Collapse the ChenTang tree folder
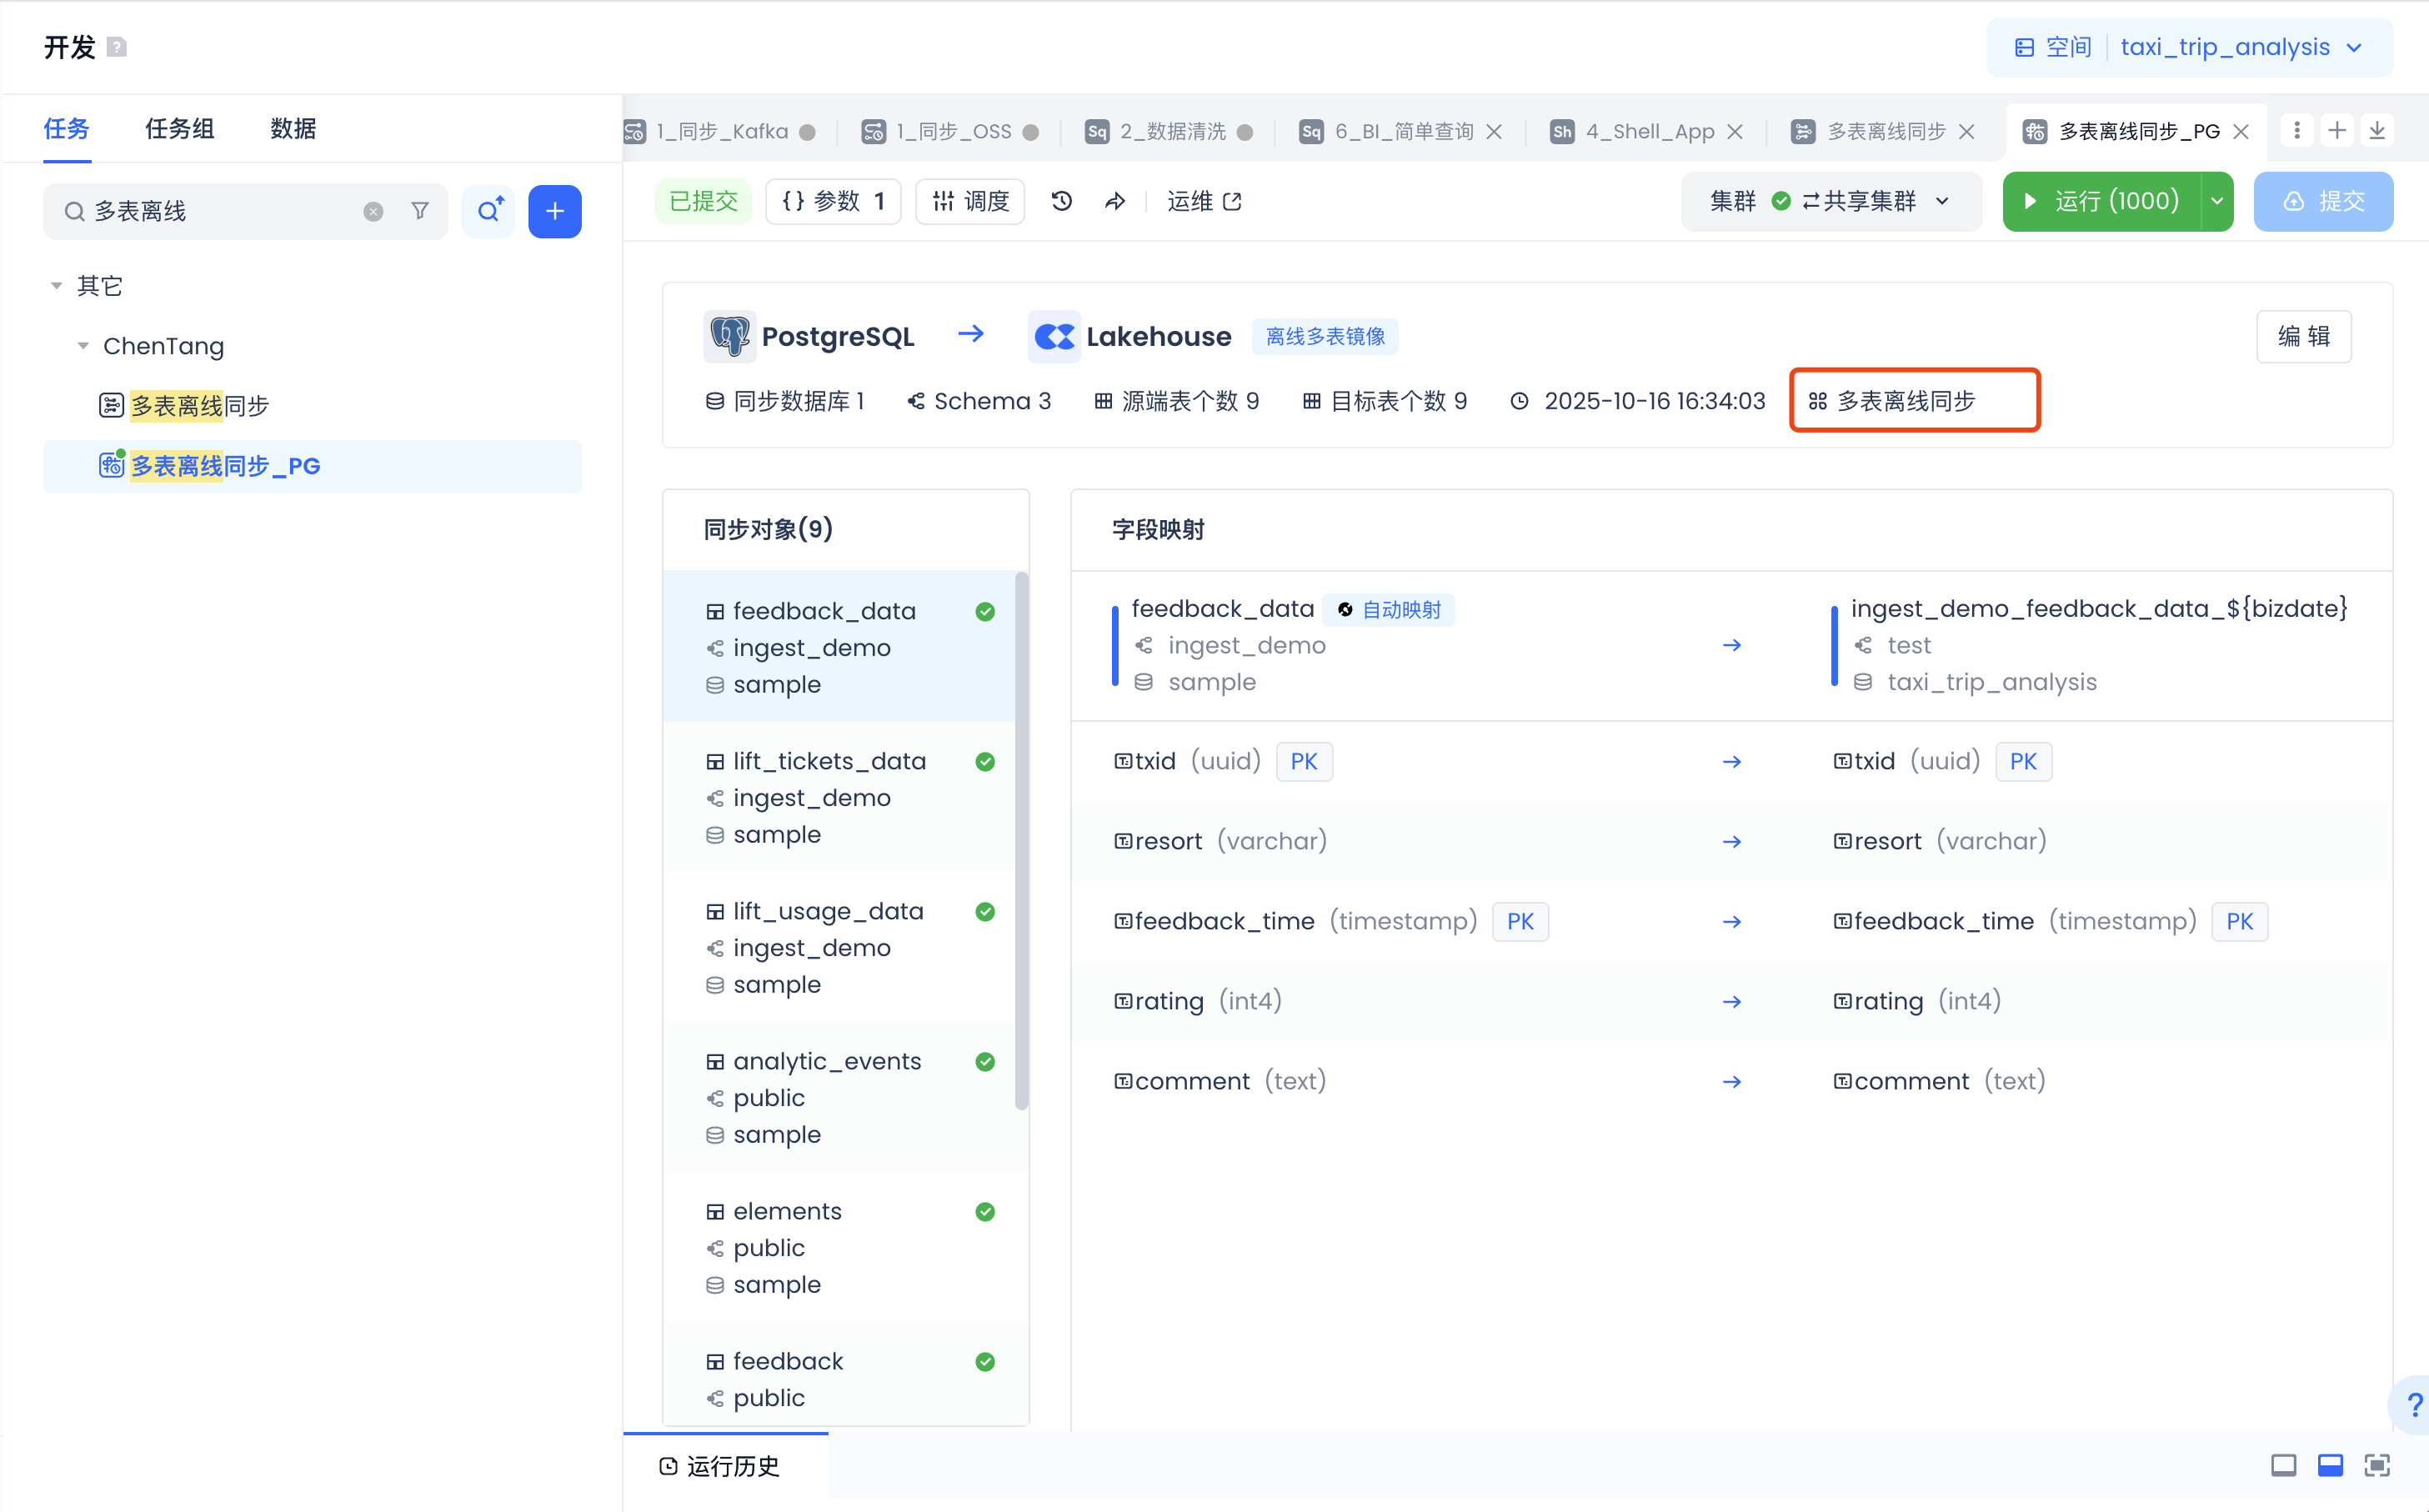This screenshot has height=1512, width=2429. 83,346
